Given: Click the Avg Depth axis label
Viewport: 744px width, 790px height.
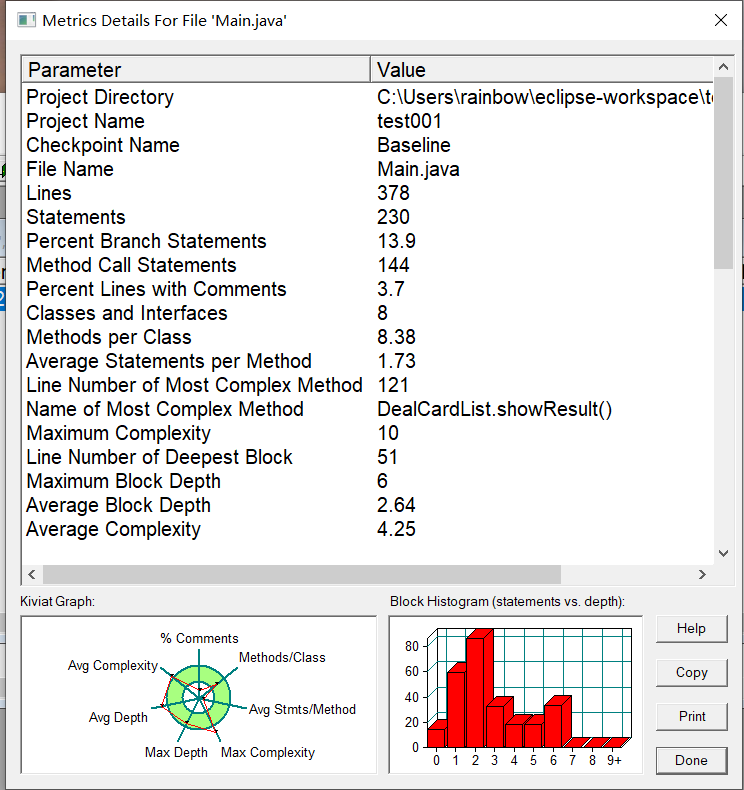Looking at the screenshot, I should pyautogui.click(x=118, y=717).
